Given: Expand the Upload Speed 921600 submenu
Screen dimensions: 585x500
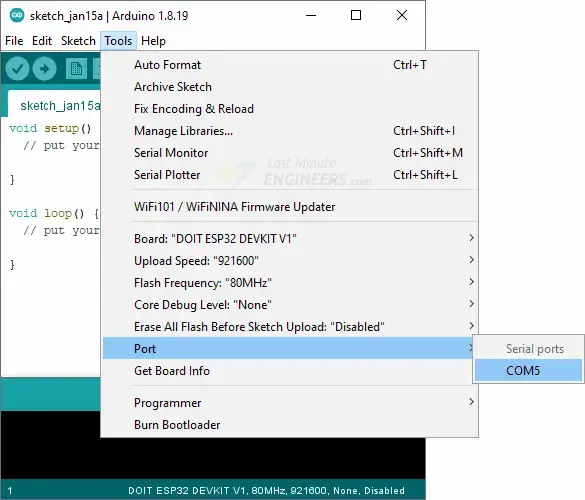Looking at the screenshot, I should click(290, 260).
